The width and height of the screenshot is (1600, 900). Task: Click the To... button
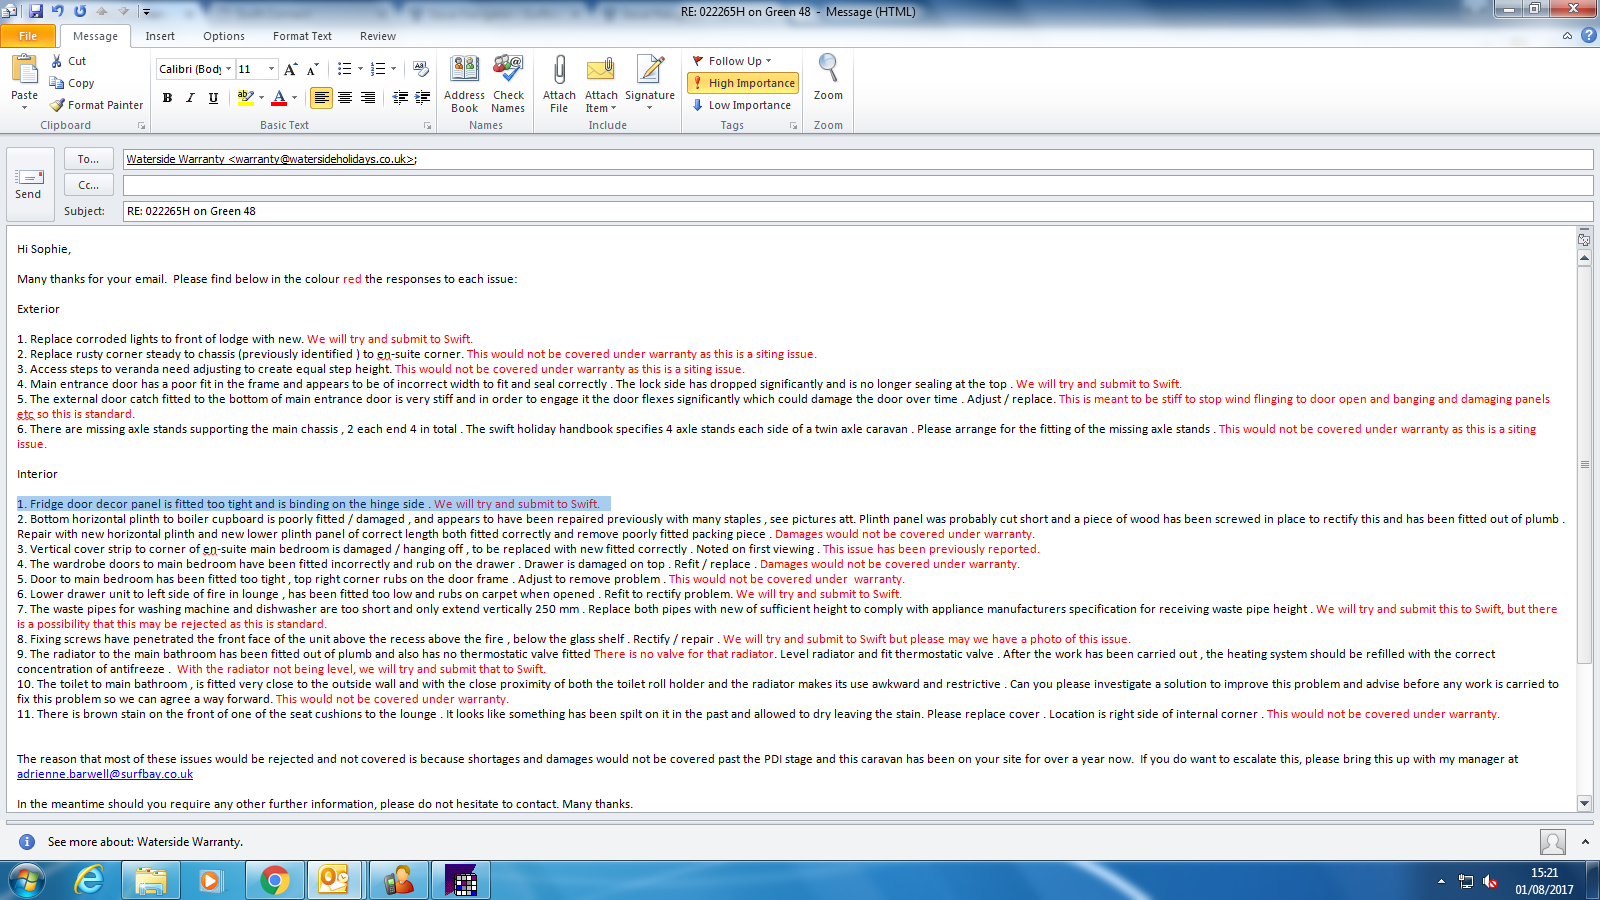[x=88, y=159]
